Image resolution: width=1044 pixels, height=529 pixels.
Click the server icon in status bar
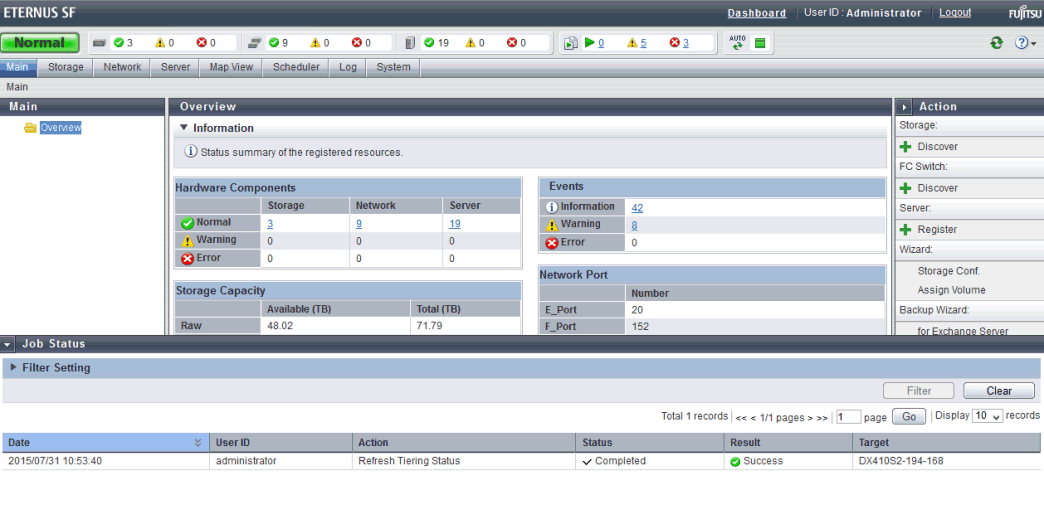pos(410,43)
